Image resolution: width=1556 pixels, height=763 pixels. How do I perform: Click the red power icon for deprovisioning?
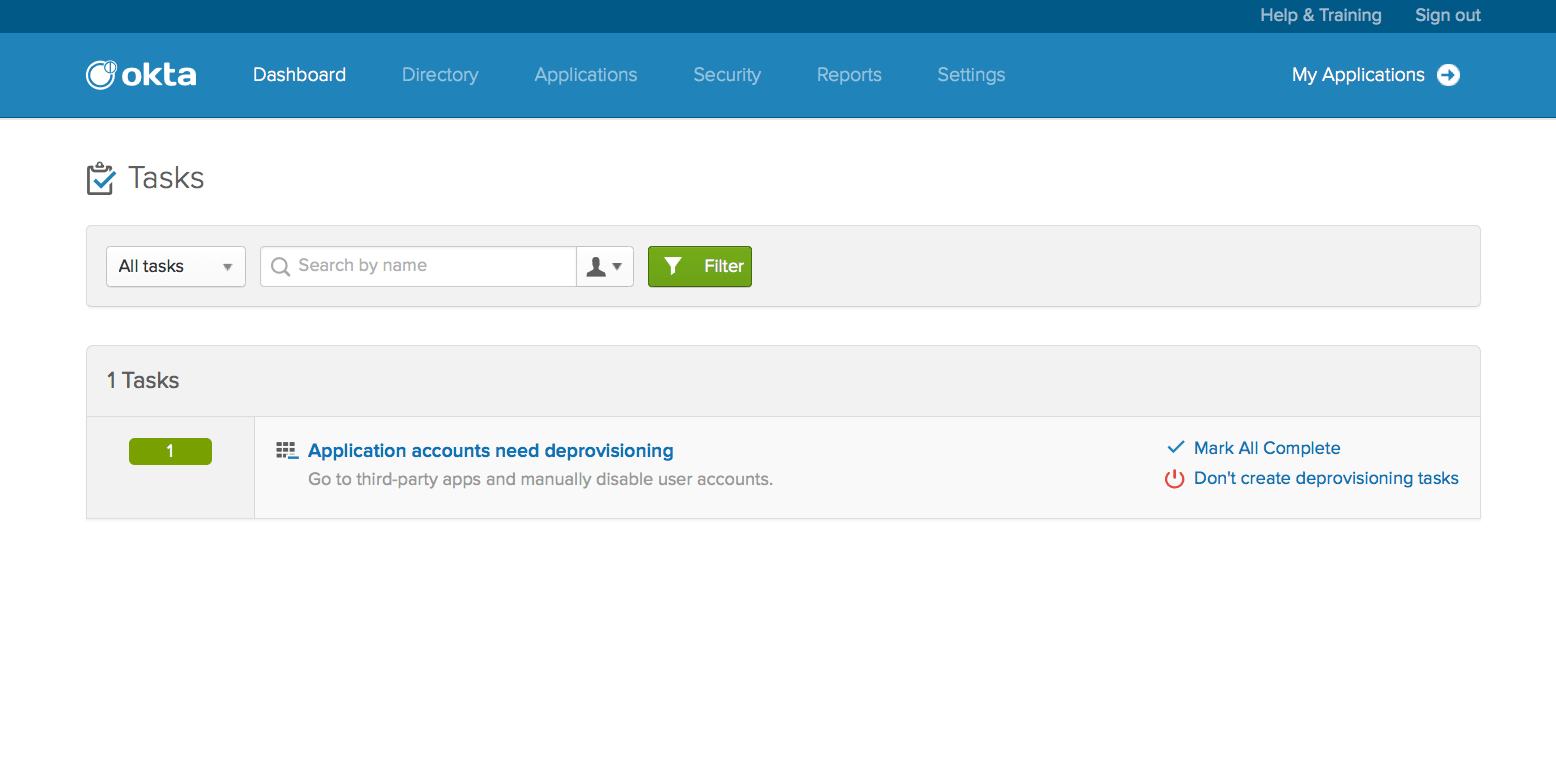tap(1174, 479)
